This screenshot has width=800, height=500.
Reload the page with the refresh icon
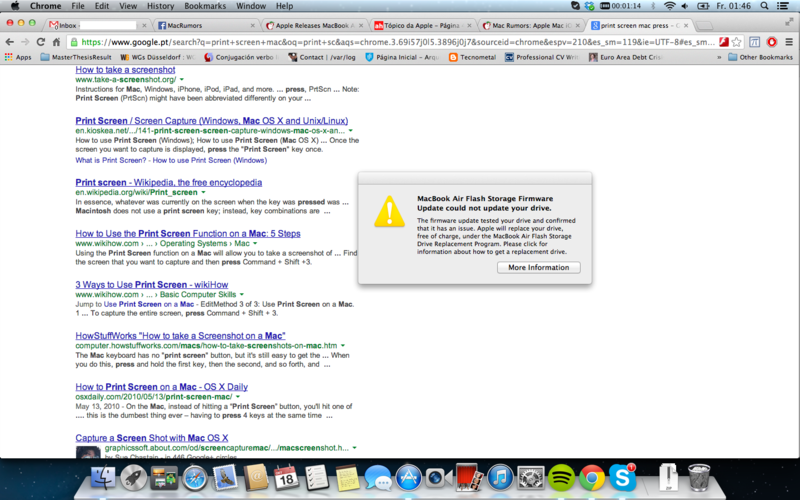tap(41, 42)
